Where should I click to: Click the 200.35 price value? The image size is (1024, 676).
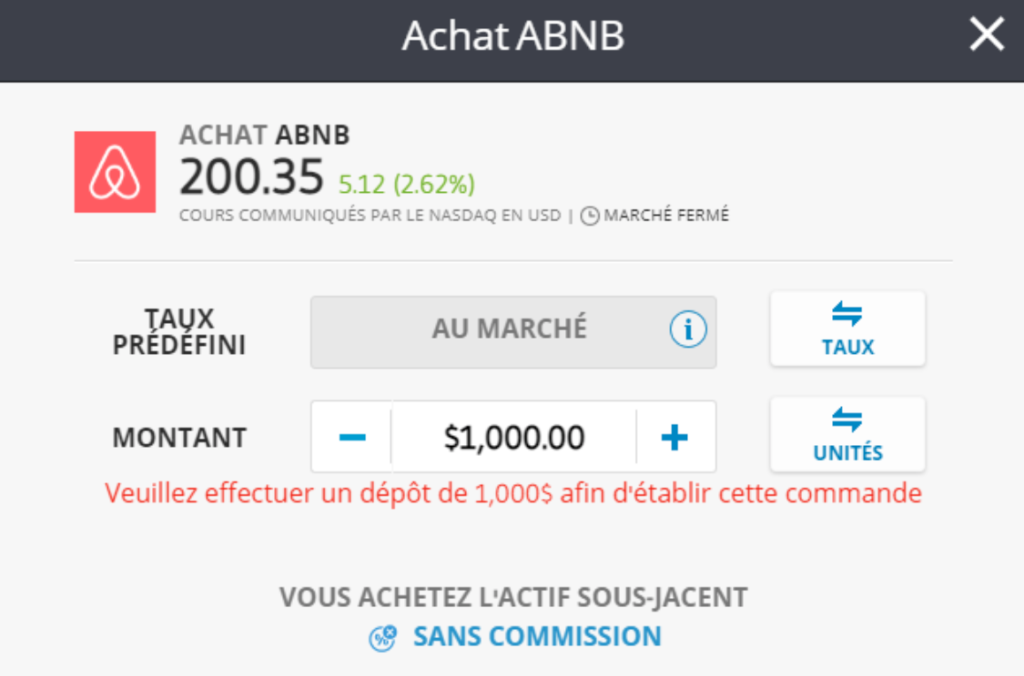[x=251, y=177]
